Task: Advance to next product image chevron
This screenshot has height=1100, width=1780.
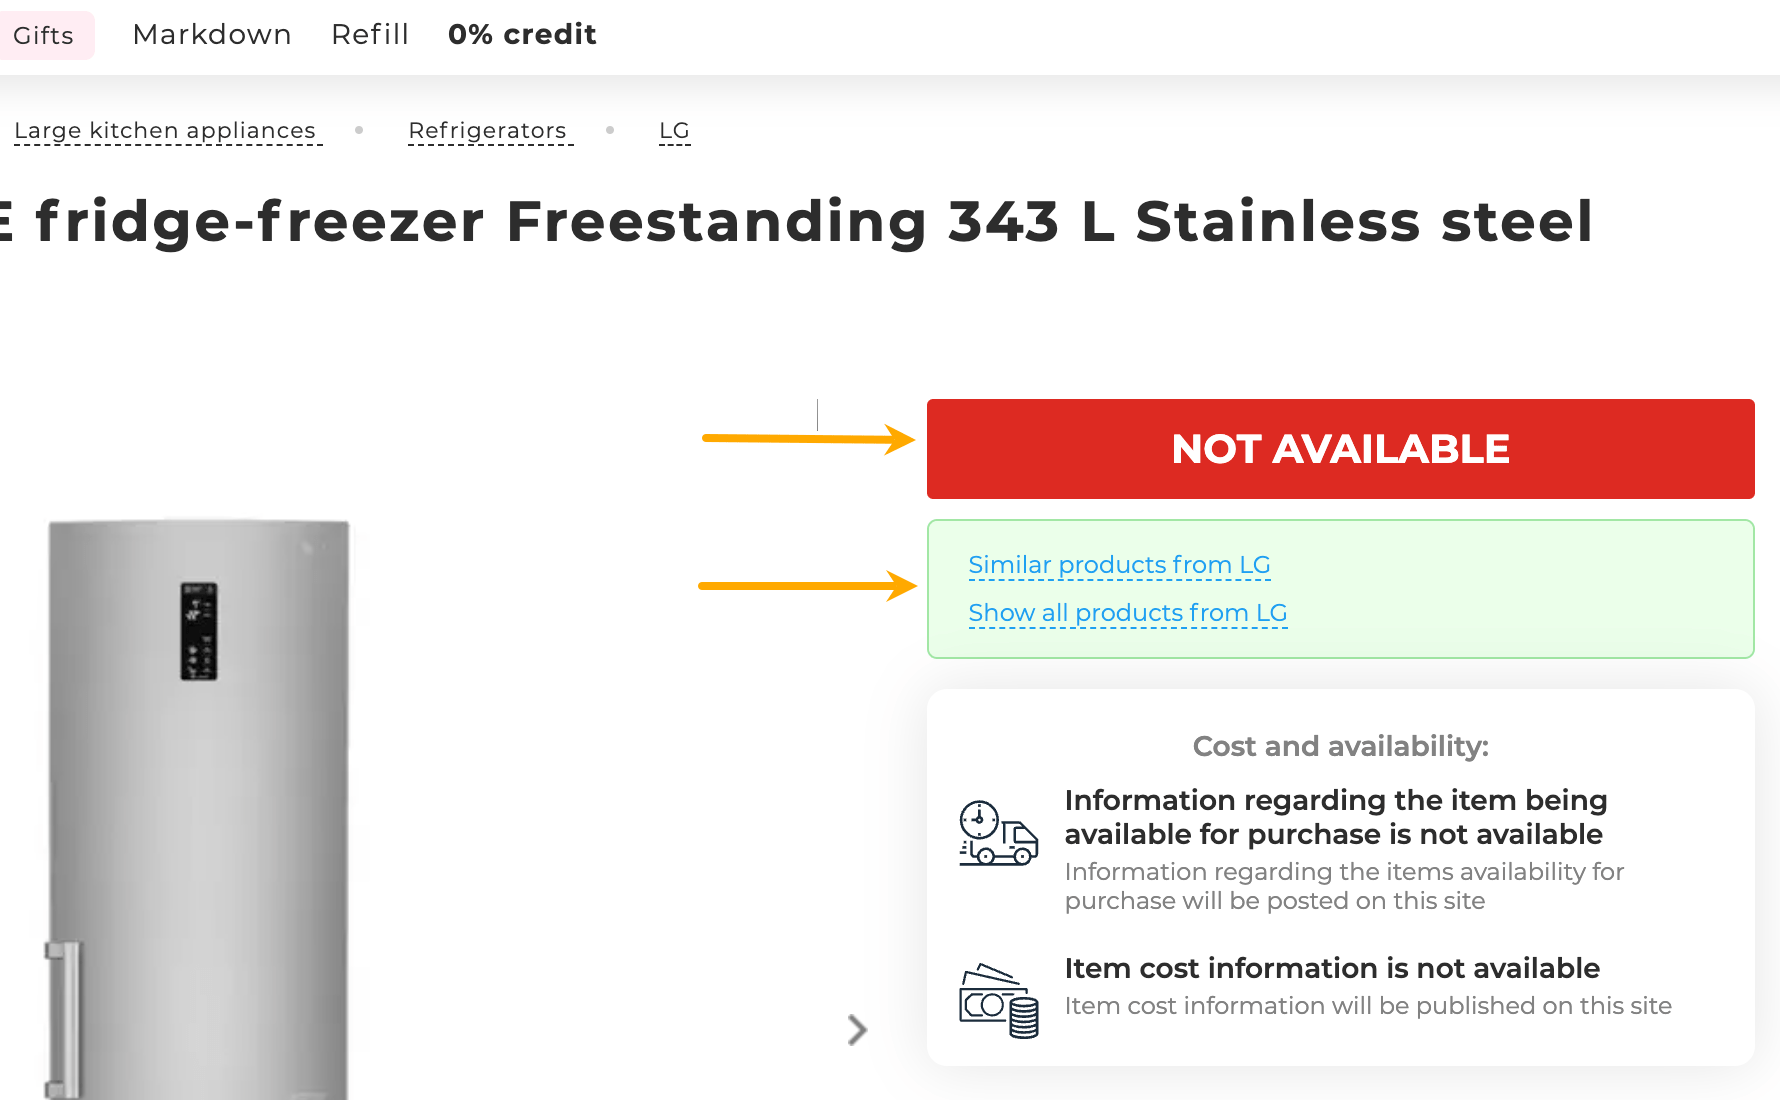Action: tap(857, 1030)
